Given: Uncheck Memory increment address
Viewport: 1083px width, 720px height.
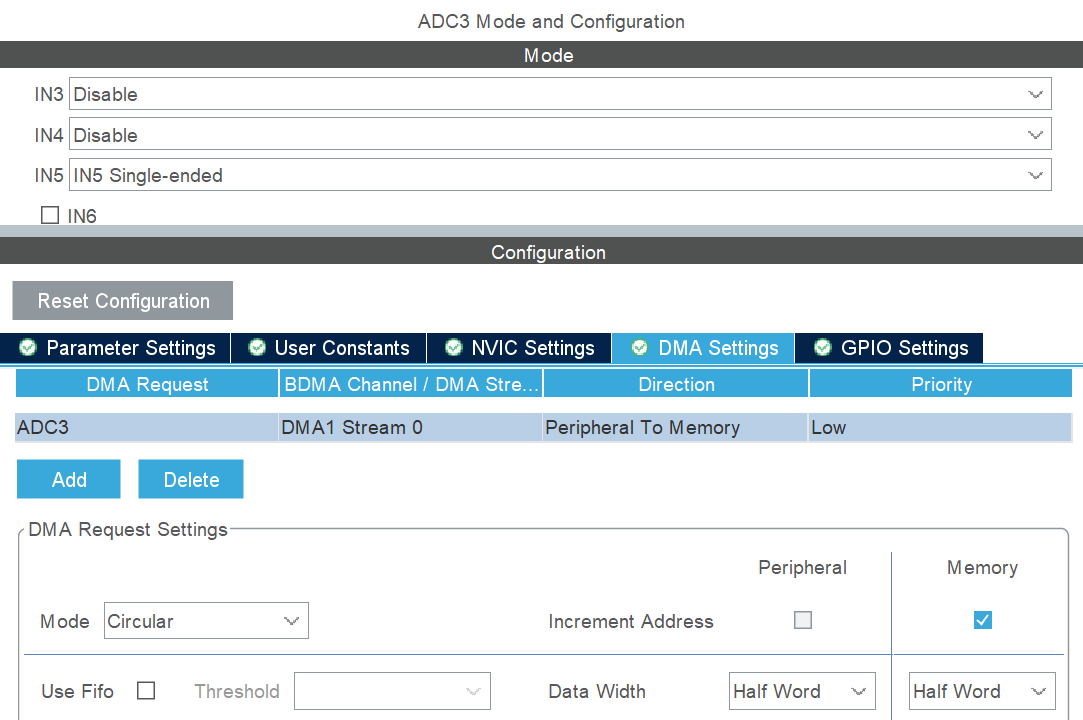Looking at the screenshot, I should pos(982,620).
